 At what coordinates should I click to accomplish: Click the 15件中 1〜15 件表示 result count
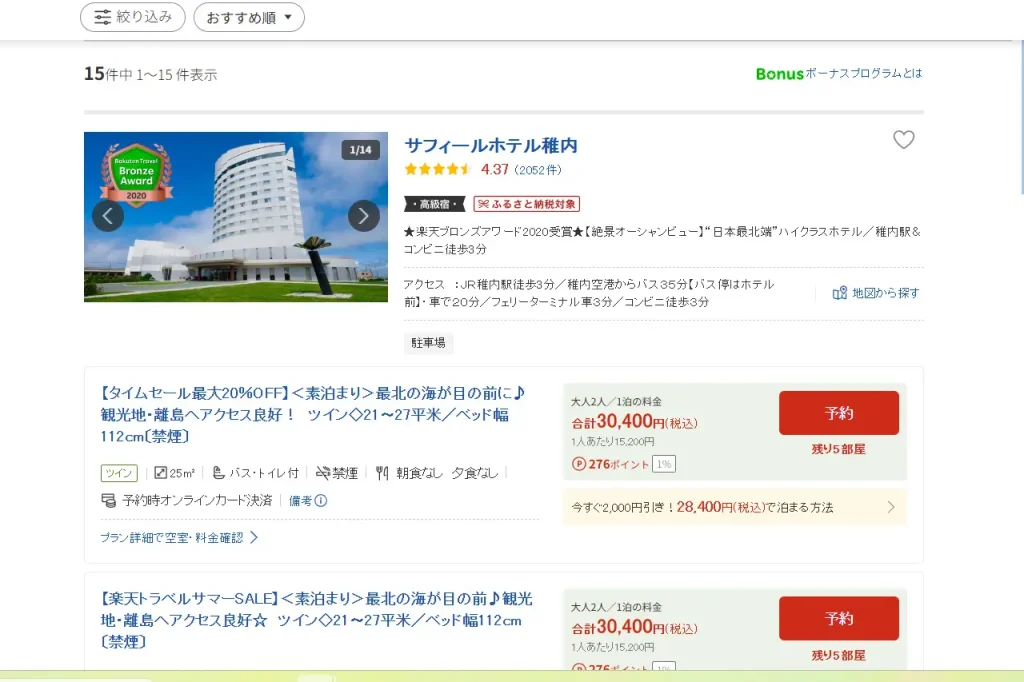pos(150,74)
